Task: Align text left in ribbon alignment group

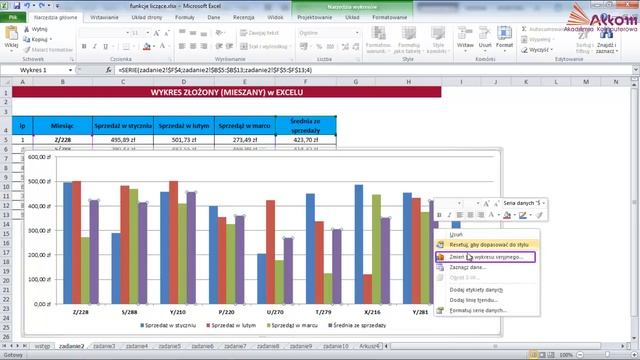Action: tap(182, 47)
